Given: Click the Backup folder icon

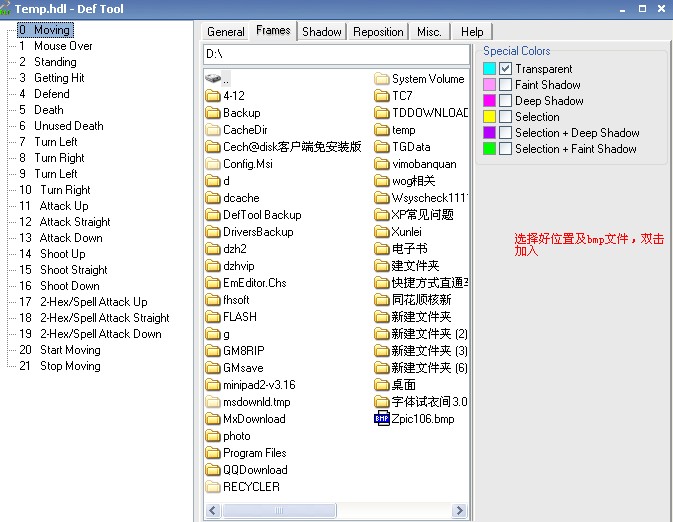Looking at the screenshot, I should coord(212,113).
